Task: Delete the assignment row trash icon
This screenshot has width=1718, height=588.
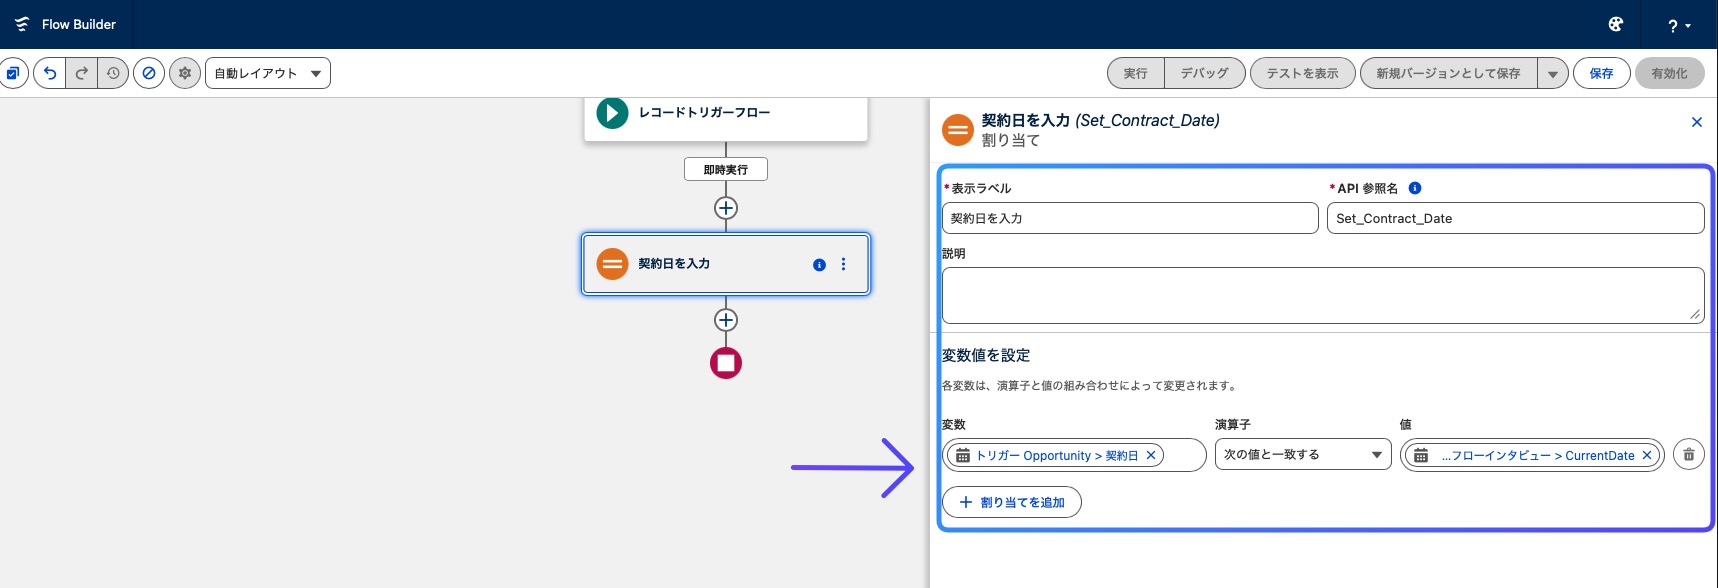Action: click(1689, 454)
